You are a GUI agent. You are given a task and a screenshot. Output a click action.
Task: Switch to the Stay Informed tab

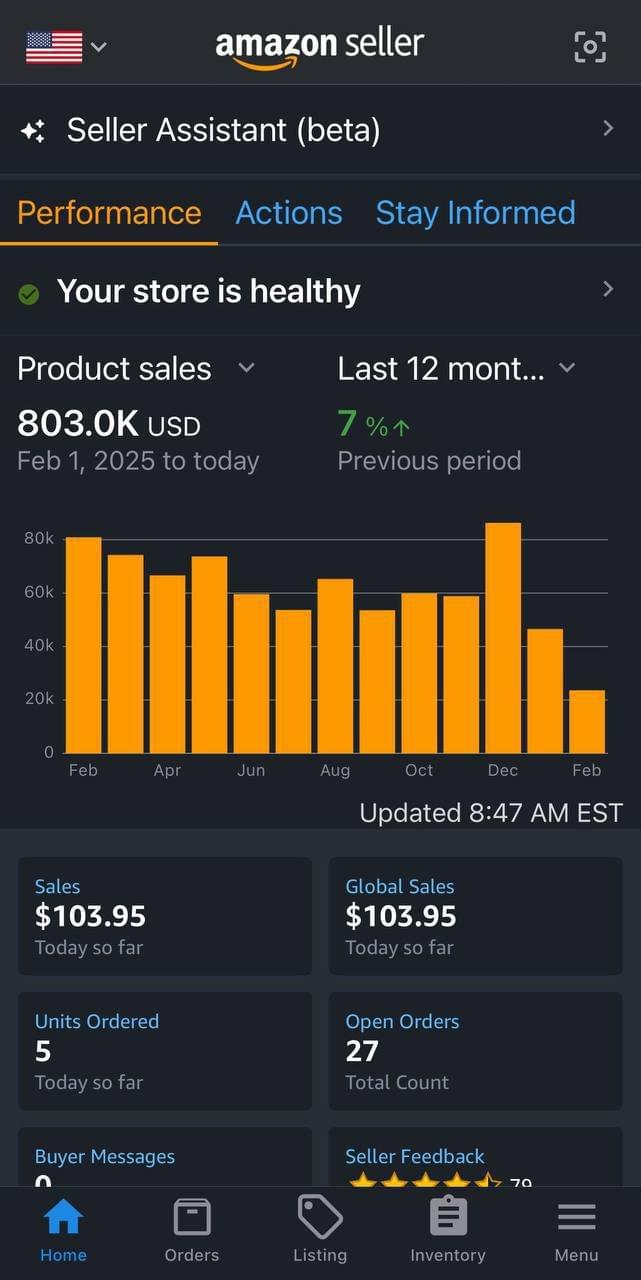tap(475, 213)
